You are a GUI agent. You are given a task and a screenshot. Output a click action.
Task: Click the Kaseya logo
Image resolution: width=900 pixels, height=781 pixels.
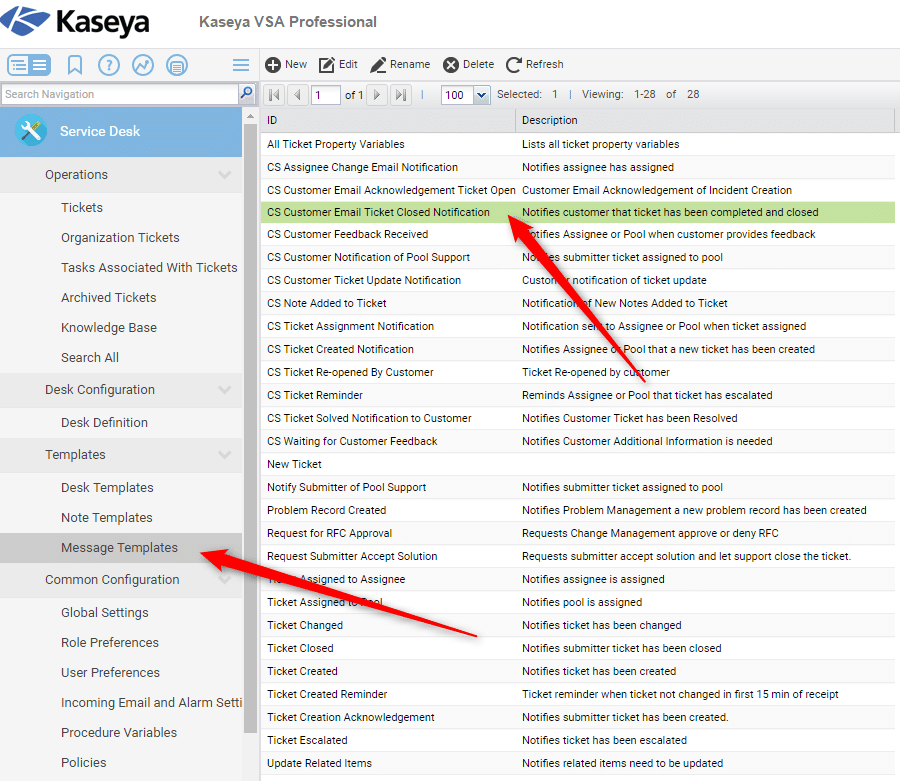(76, 22)
